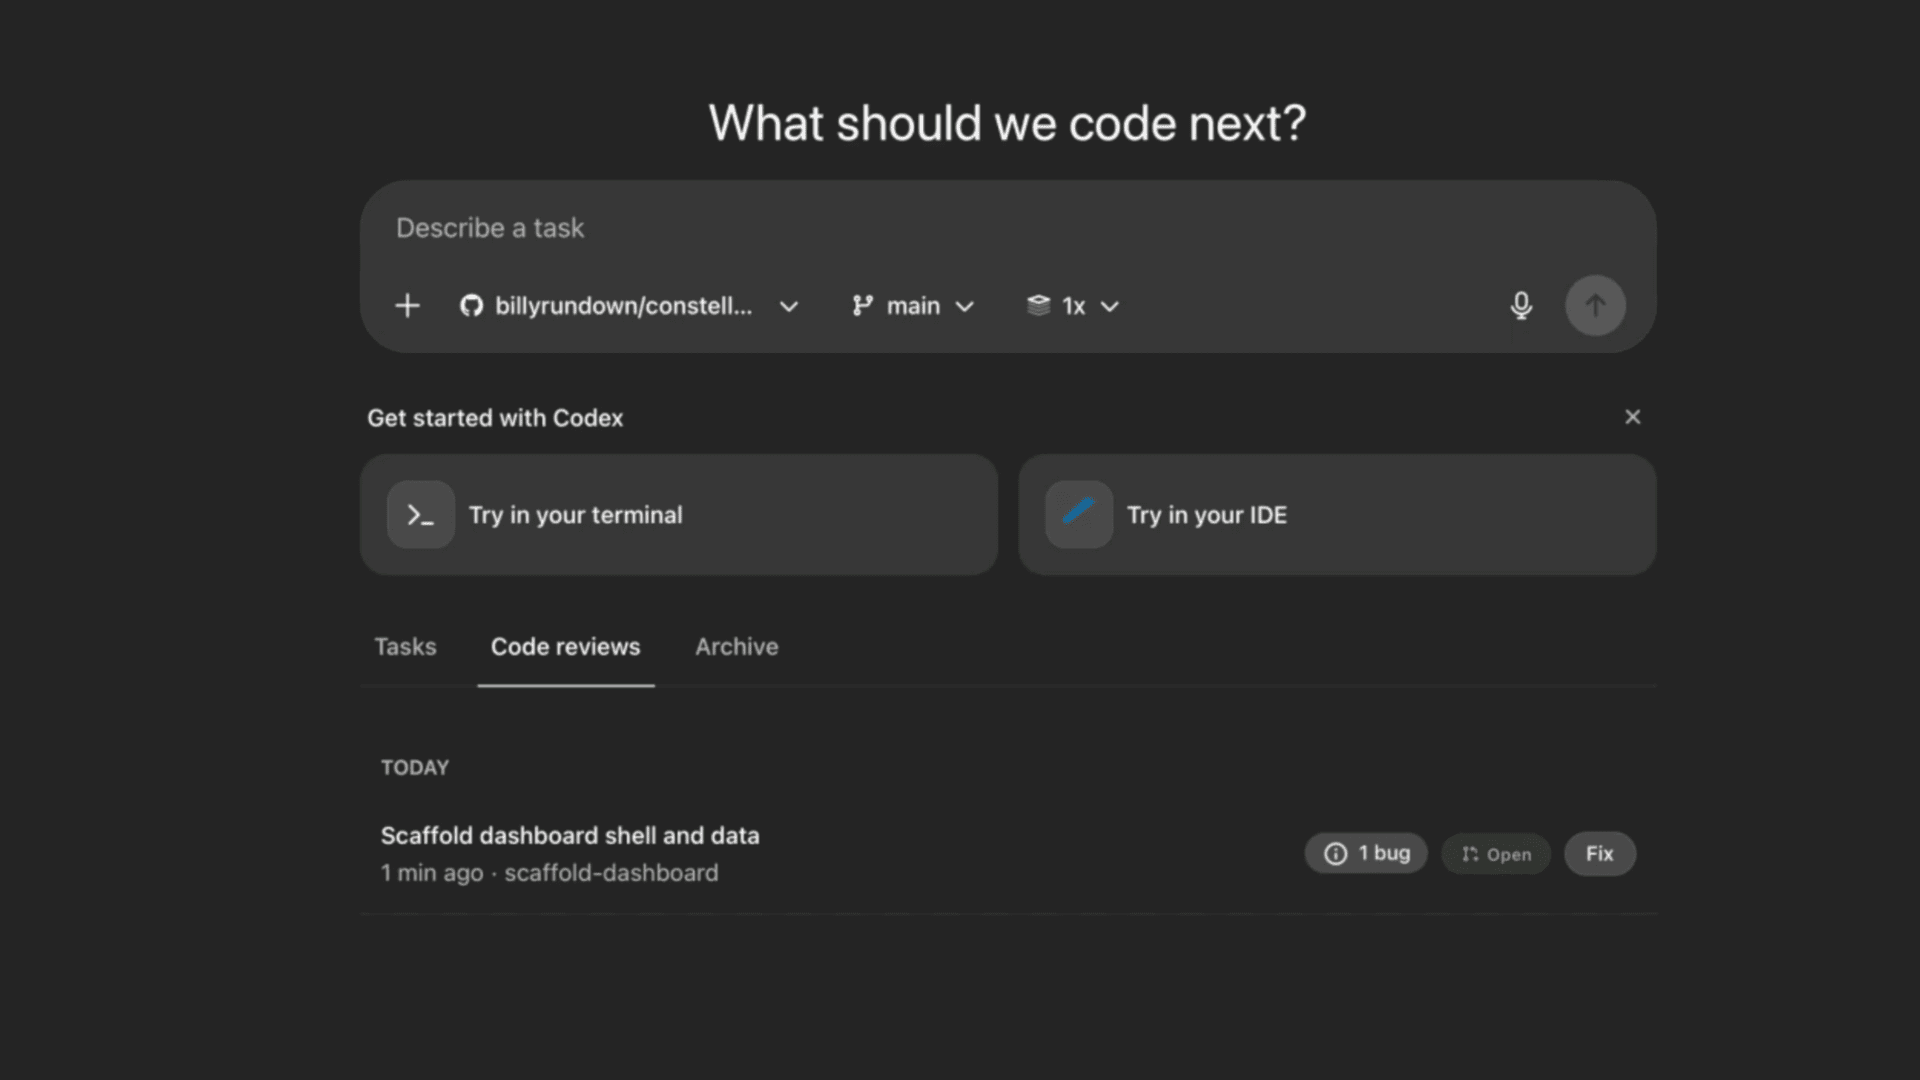Click the branch icon next to main
The height and width of the screenshot is (1080, 1920).
pos(862,306)
